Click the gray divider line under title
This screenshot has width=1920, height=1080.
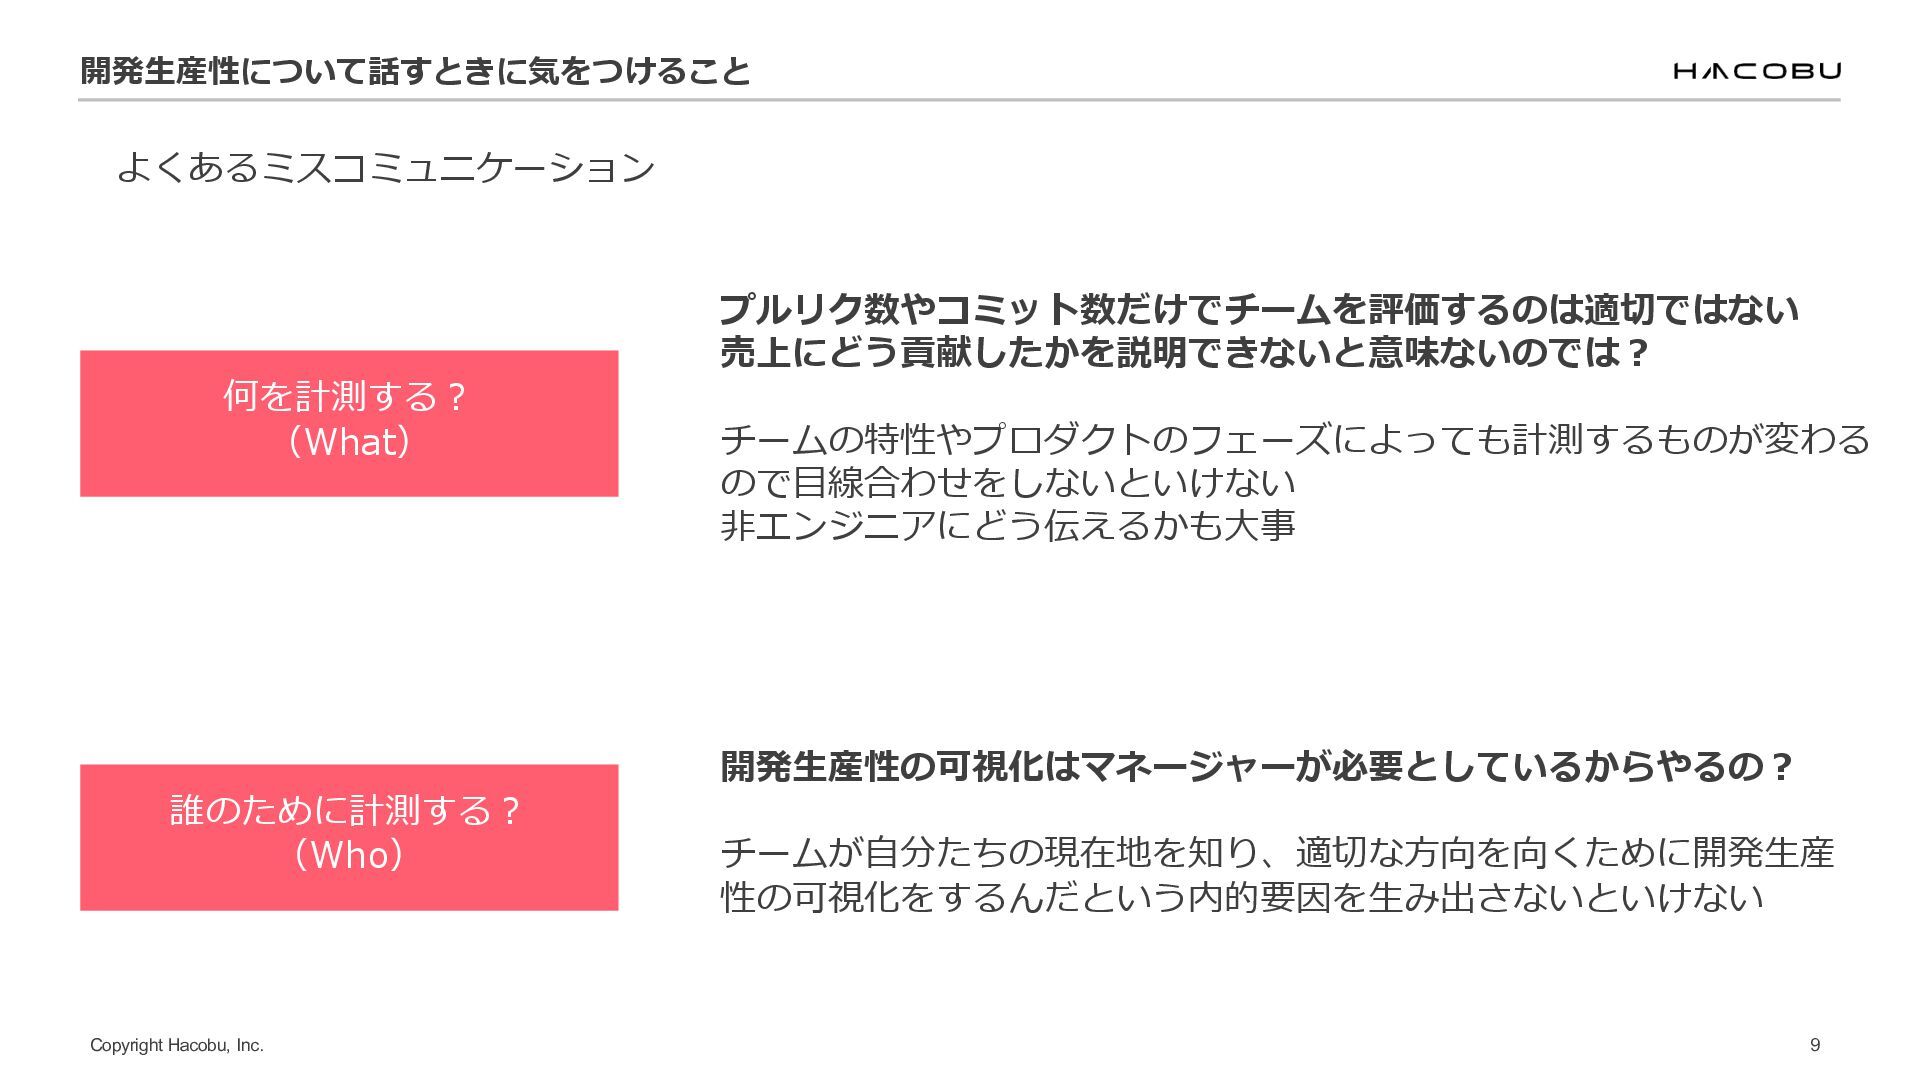click(x=959, y=100)
